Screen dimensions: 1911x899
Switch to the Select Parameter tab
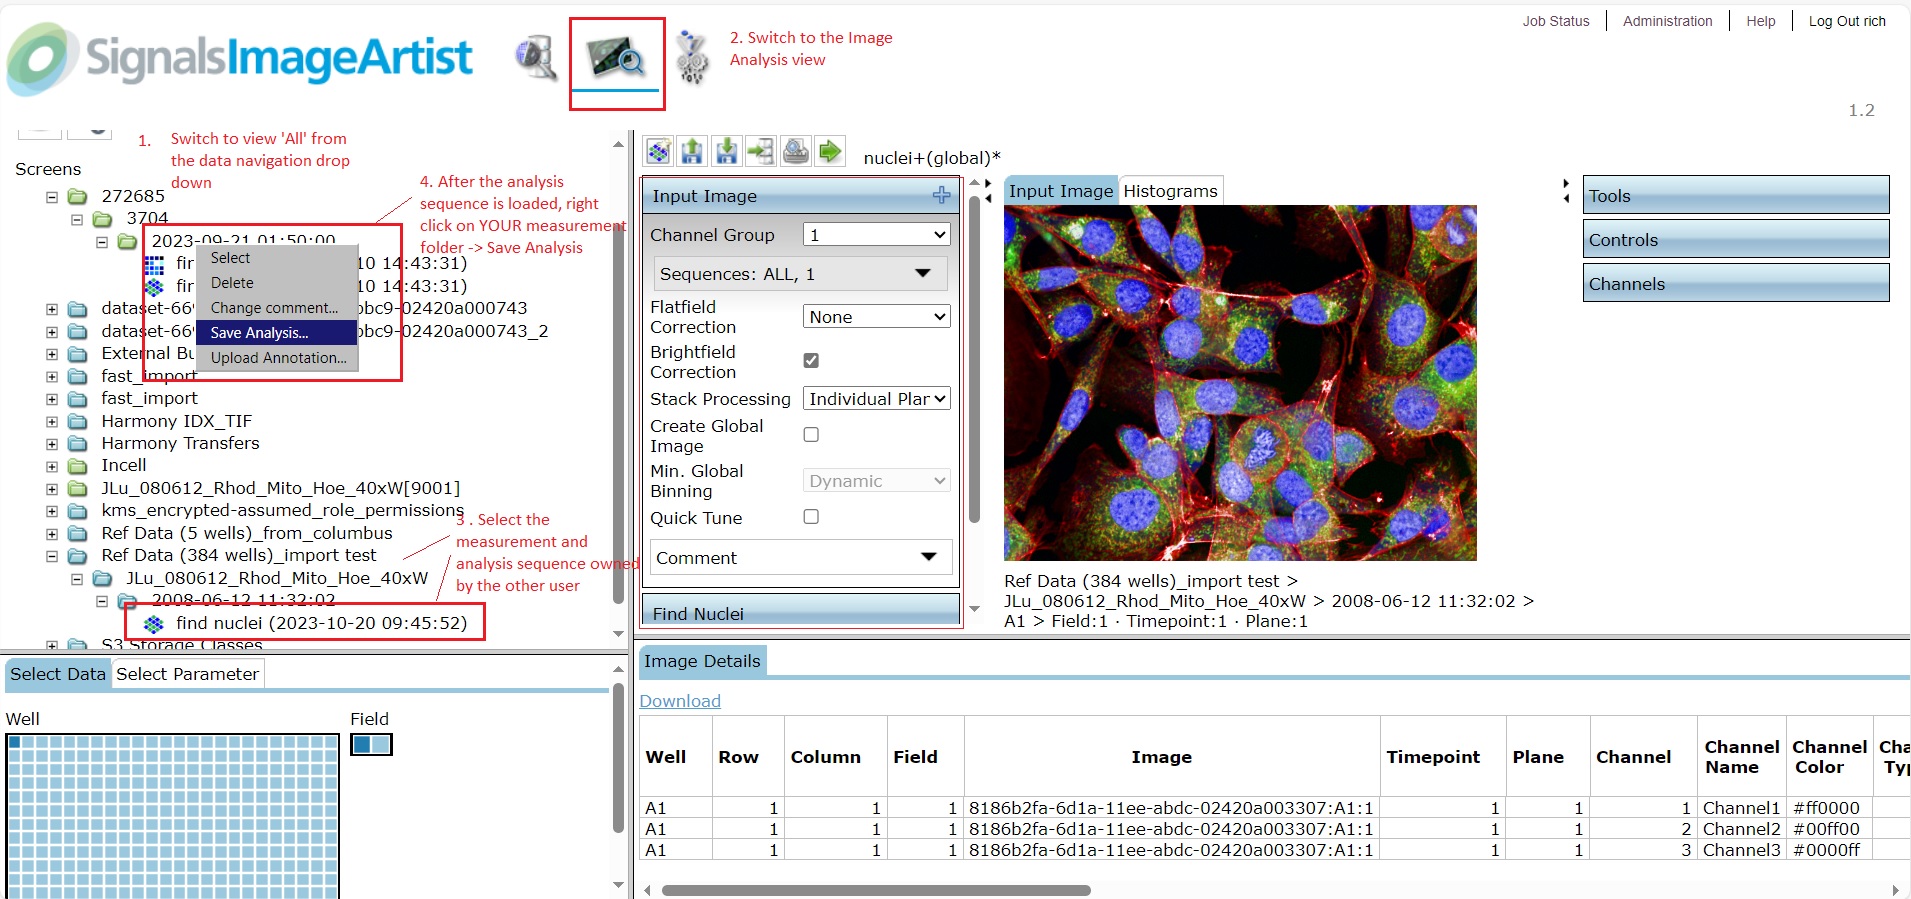click(187, 674)
